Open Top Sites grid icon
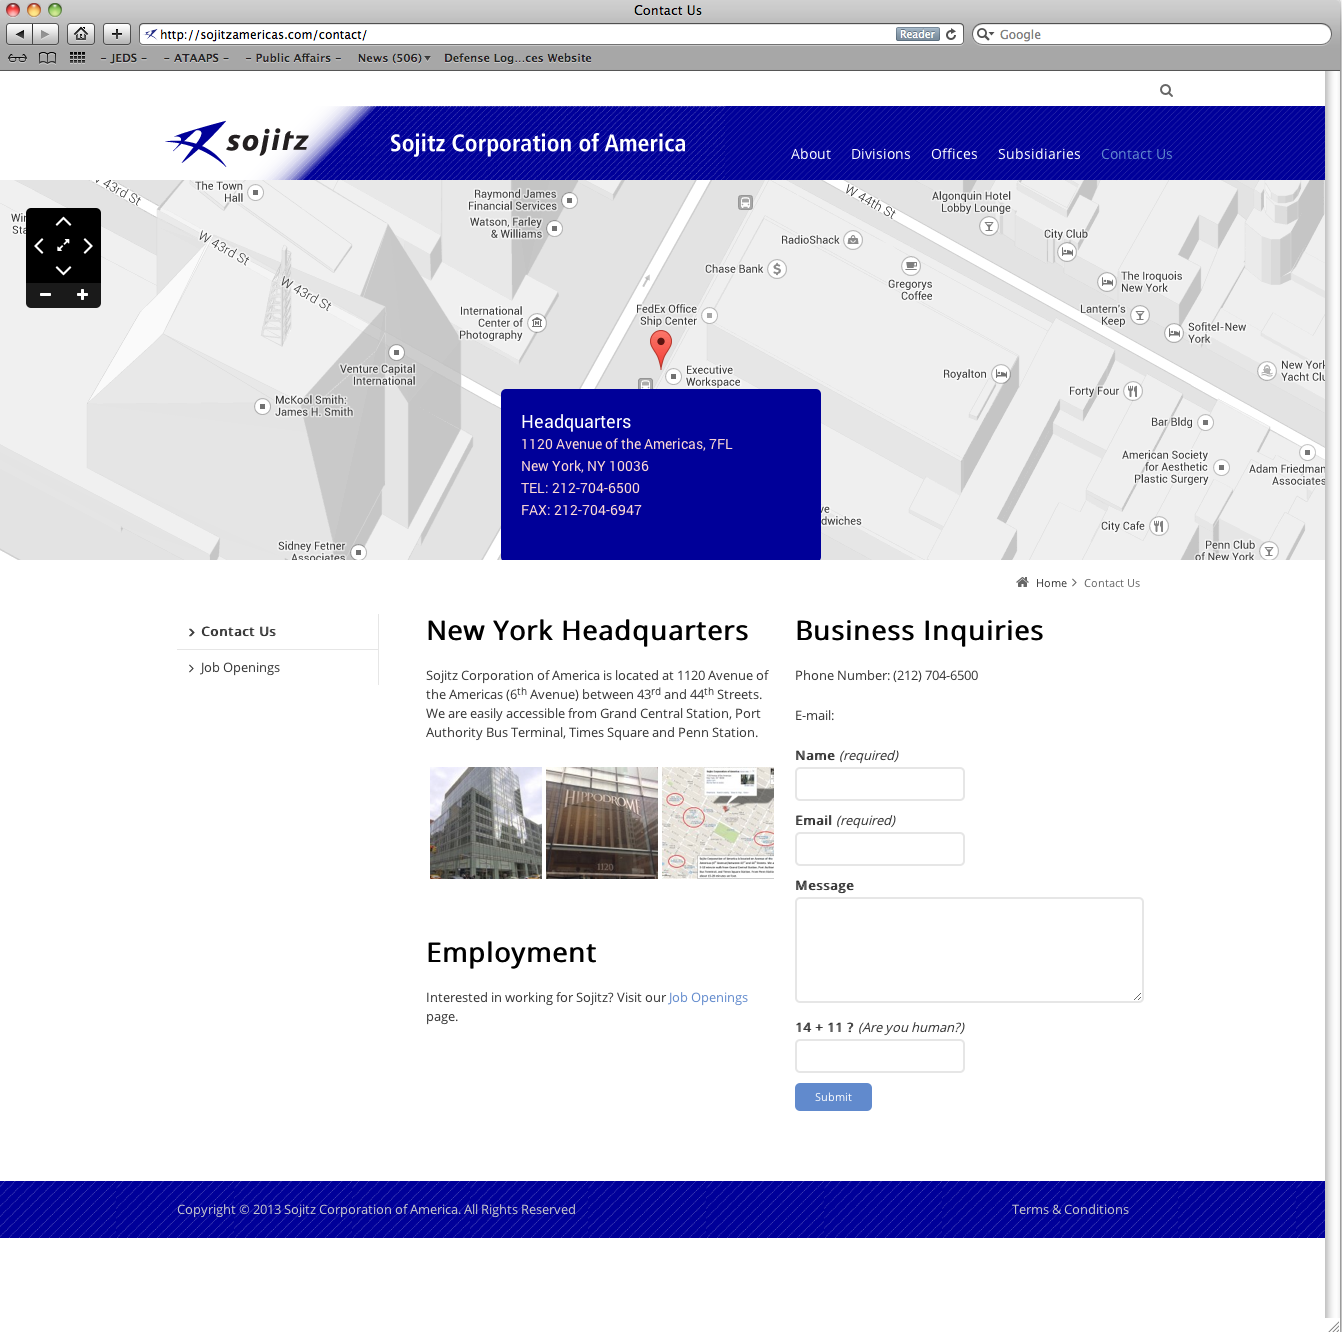1342x1332 pixels. (77, 58)
